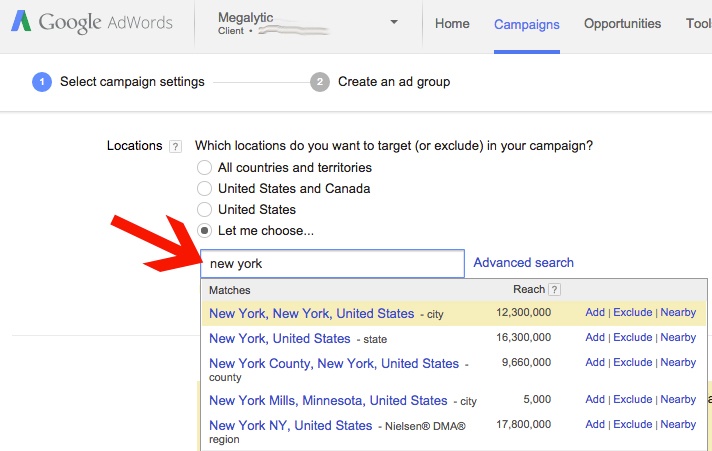Click the step 2 circle indicator

[x=320, y=82]
